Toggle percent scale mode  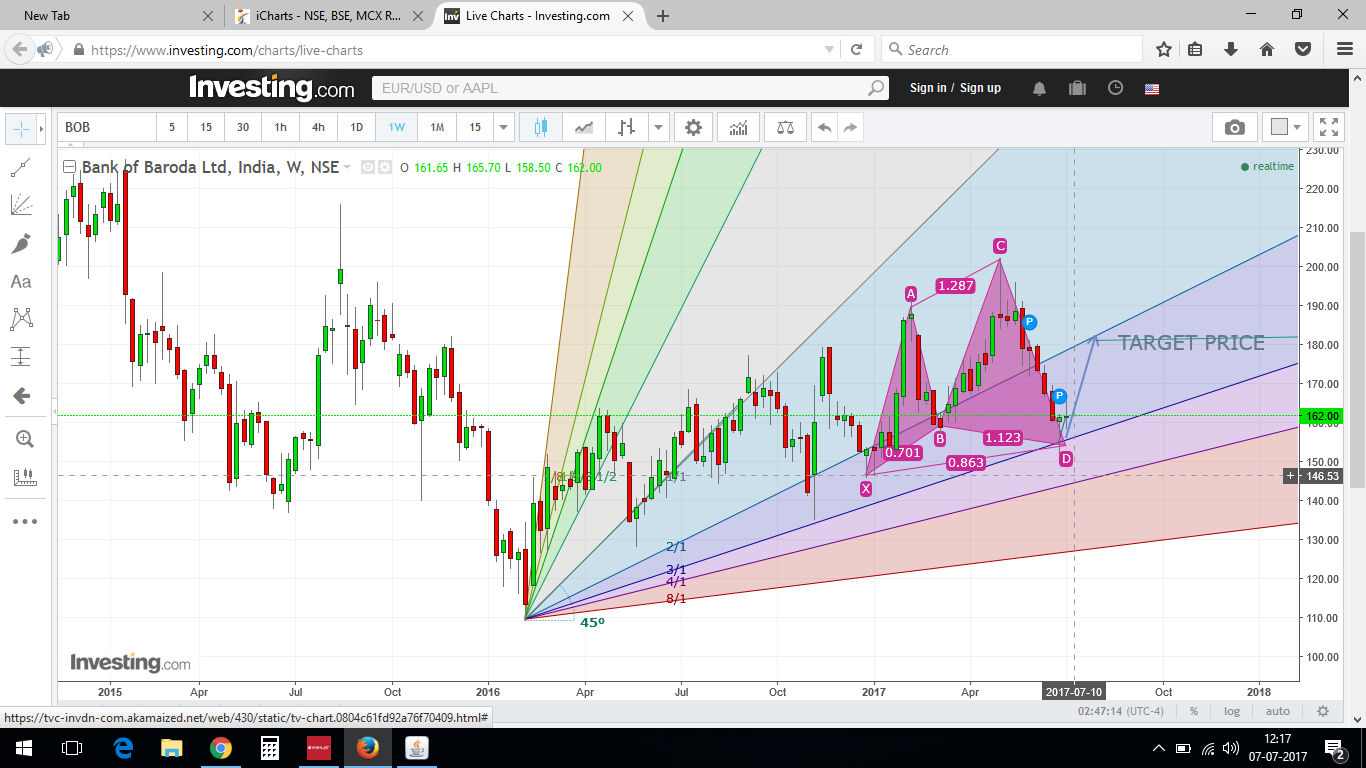[x=1194, y=711]
